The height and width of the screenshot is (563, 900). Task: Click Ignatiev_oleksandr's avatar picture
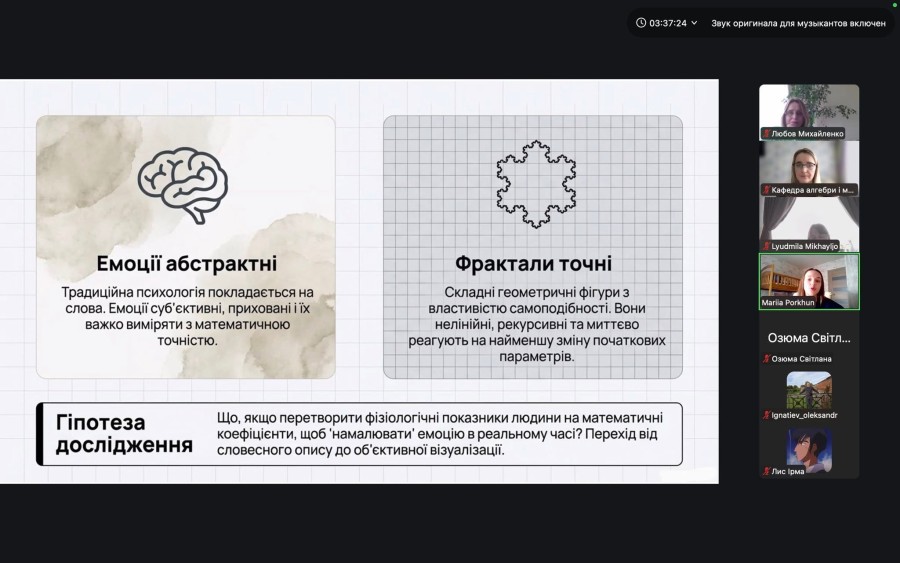(809, 390)
